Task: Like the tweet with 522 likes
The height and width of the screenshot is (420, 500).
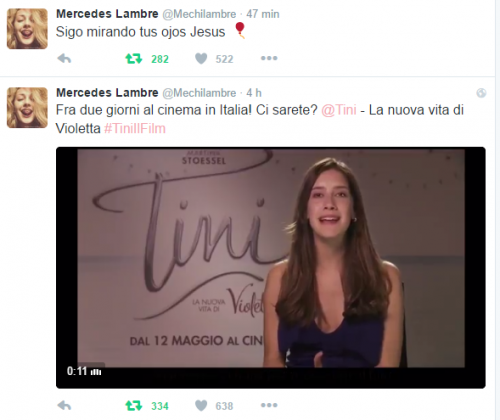Action: coord(201,59)
